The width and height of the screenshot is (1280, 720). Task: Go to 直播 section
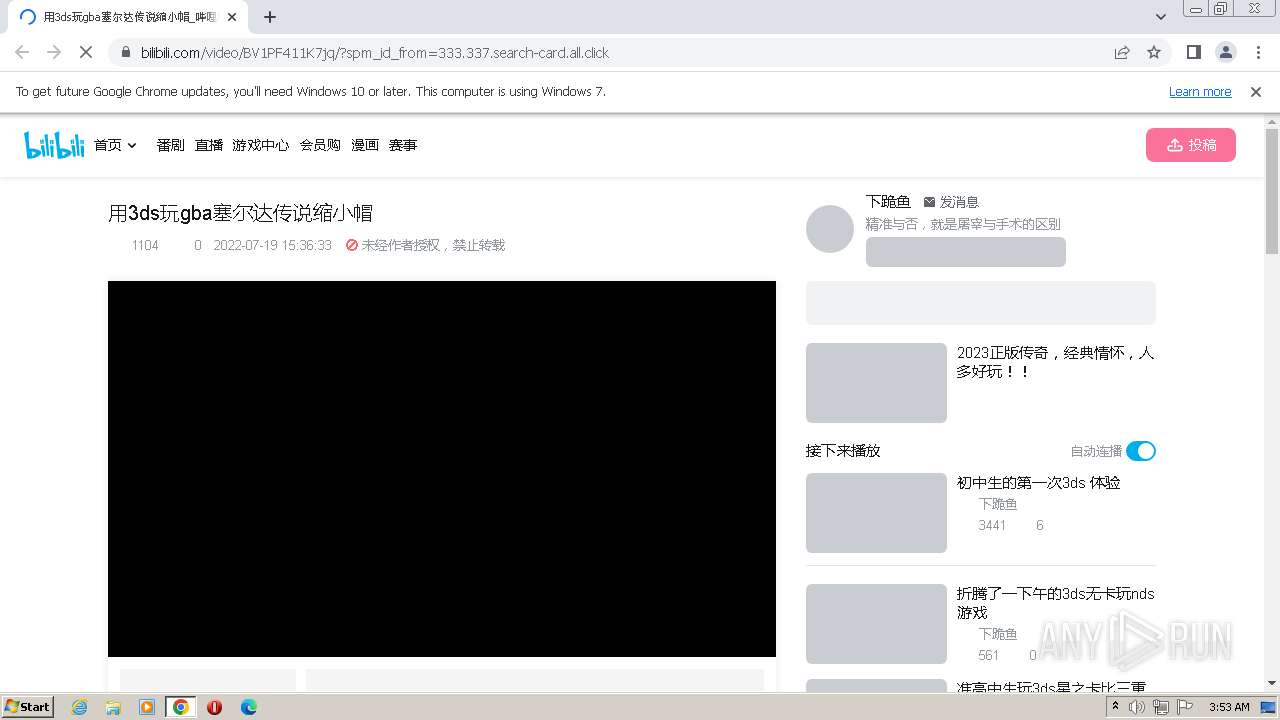pyautogui.click(x=209, y=145)
